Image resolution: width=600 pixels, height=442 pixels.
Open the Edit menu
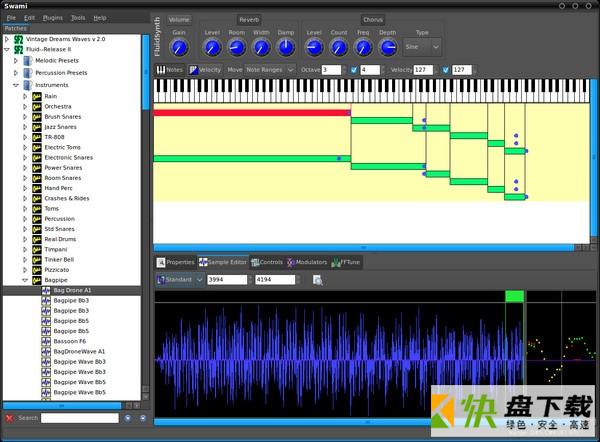coord(29,18)
